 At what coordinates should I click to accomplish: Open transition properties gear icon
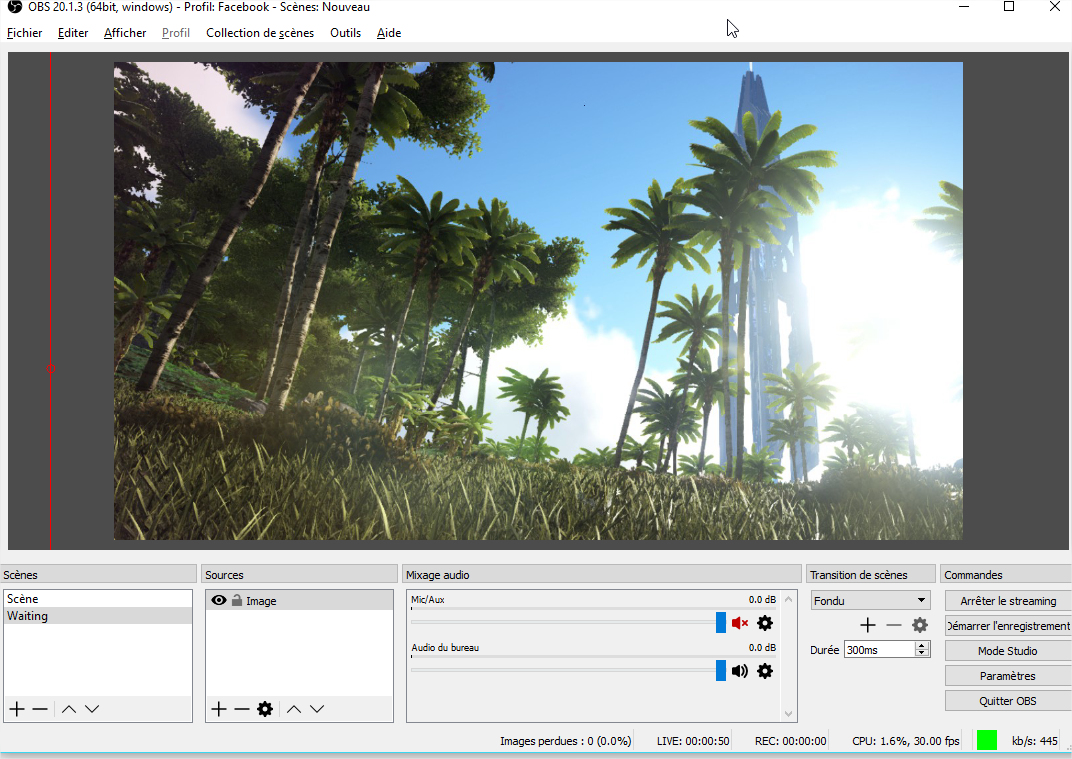920,625
